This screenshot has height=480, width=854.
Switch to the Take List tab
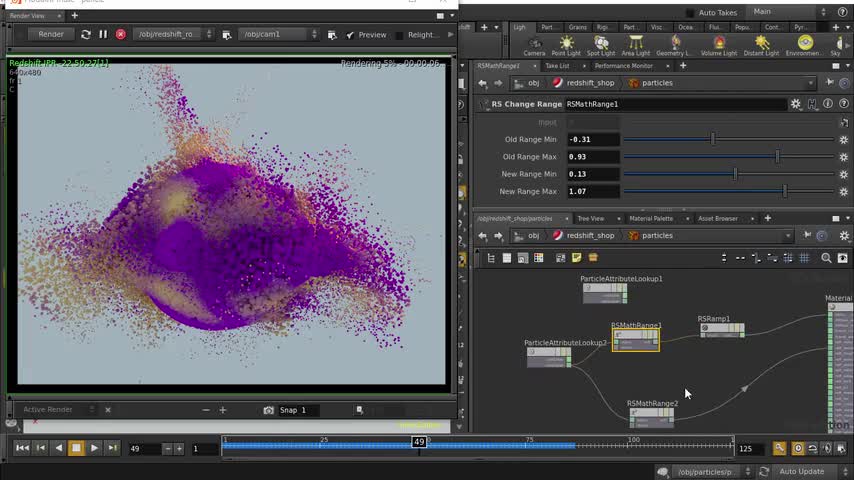tap(556, 66)
